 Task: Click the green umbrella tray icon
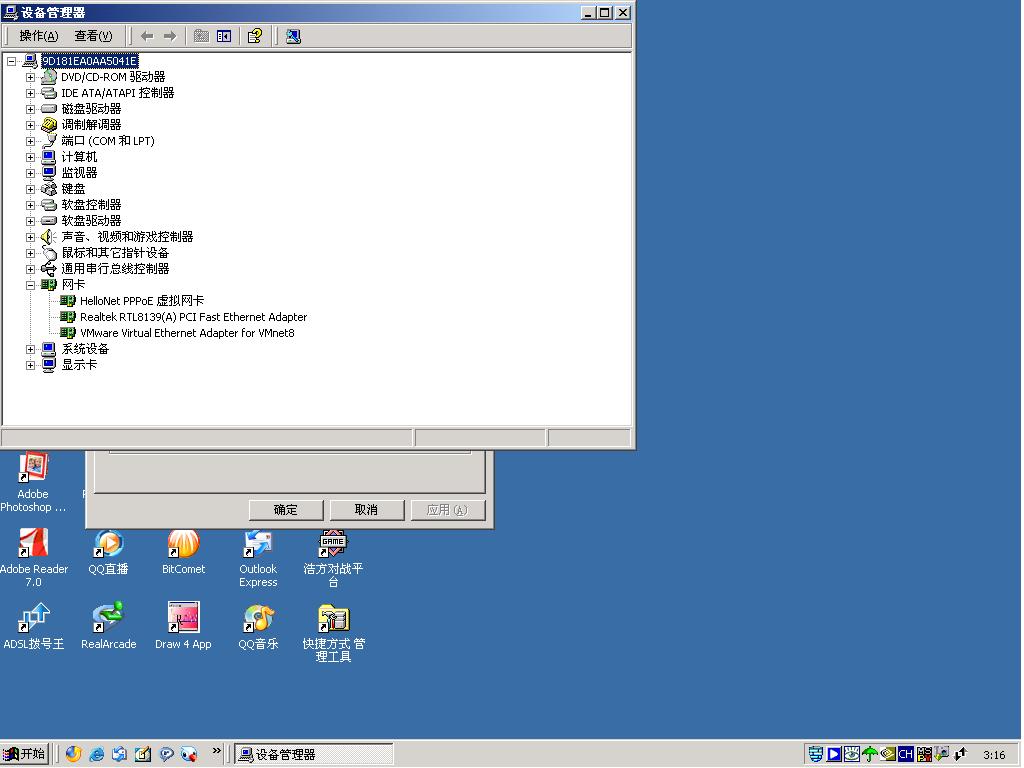pos(869,754)
